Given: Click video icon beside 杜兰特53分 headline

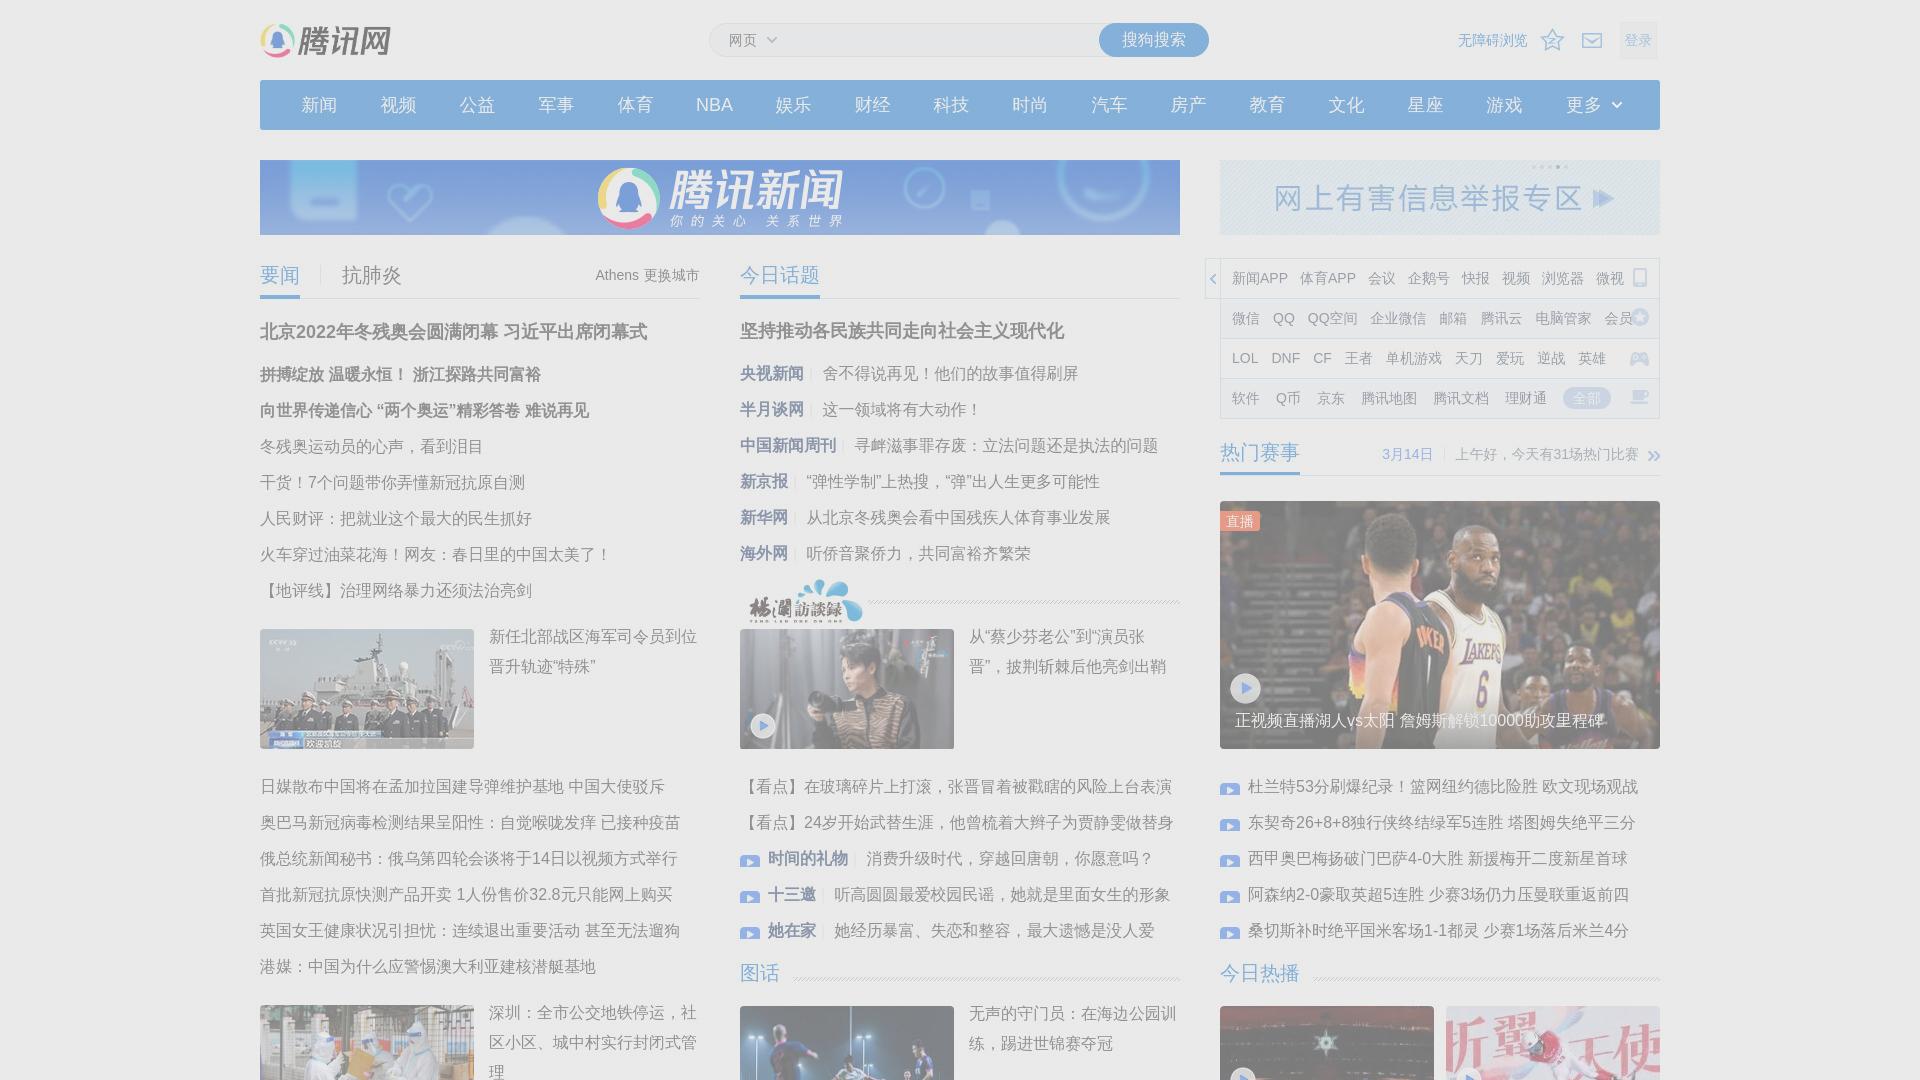Looking at the screenshot, I should (x=1230, y=789).
